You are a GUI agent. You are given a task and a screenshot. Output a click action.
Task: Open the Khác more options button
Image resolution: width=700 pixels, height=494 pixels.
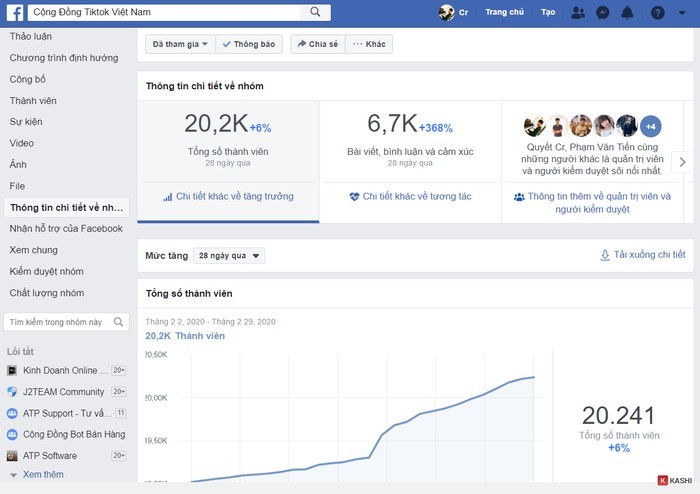(369, 44)
